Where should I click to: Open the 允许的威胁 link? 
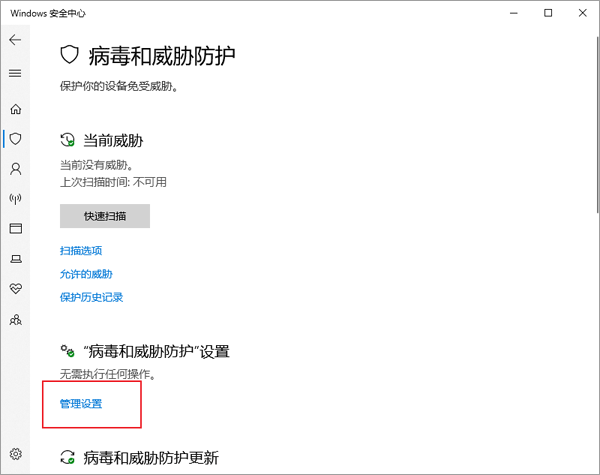click(x=86, y=274)
